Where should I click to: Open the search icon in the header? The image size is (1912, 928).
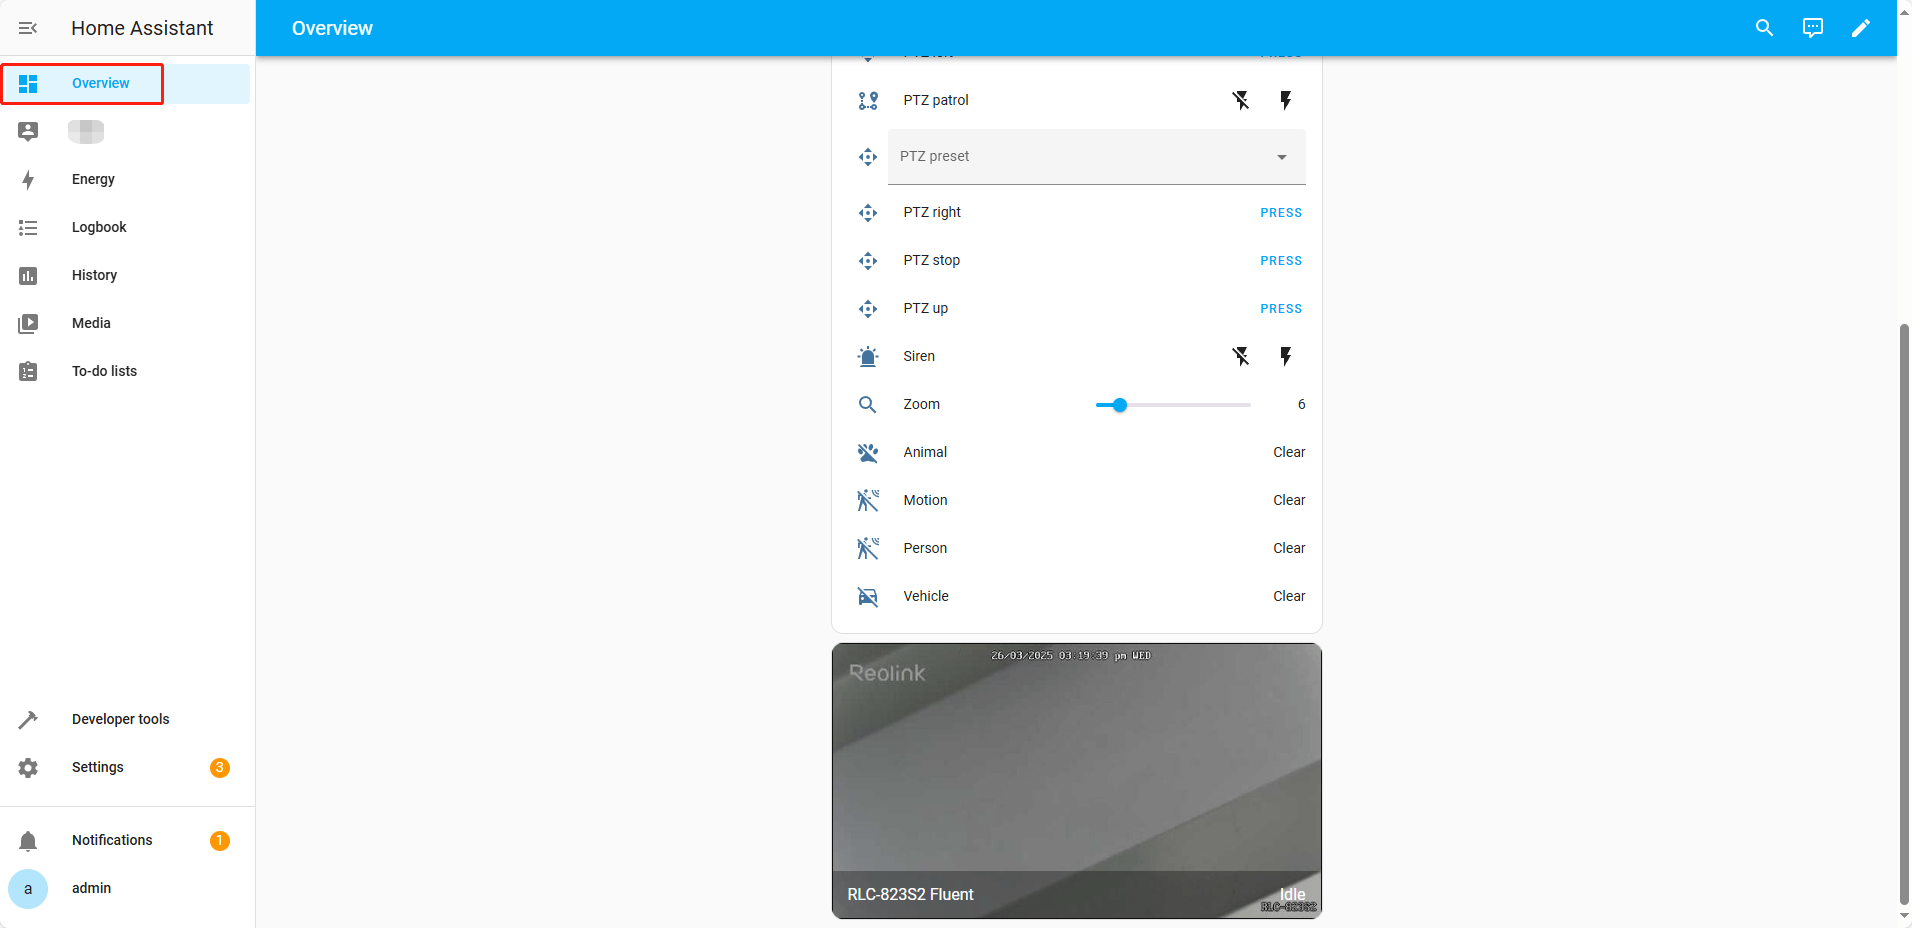pyautogui.click(x=1765, y=28)
